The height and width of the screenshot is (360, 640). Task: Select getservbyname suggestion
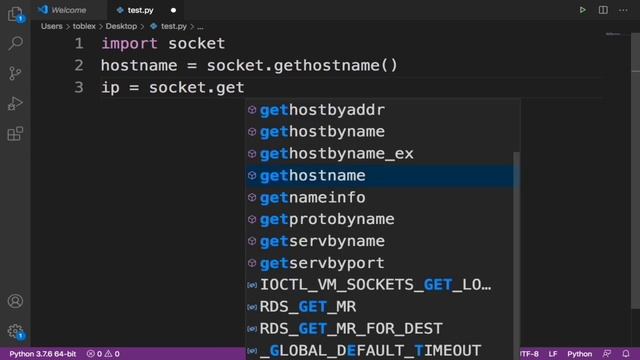click(x=380, y=241)
